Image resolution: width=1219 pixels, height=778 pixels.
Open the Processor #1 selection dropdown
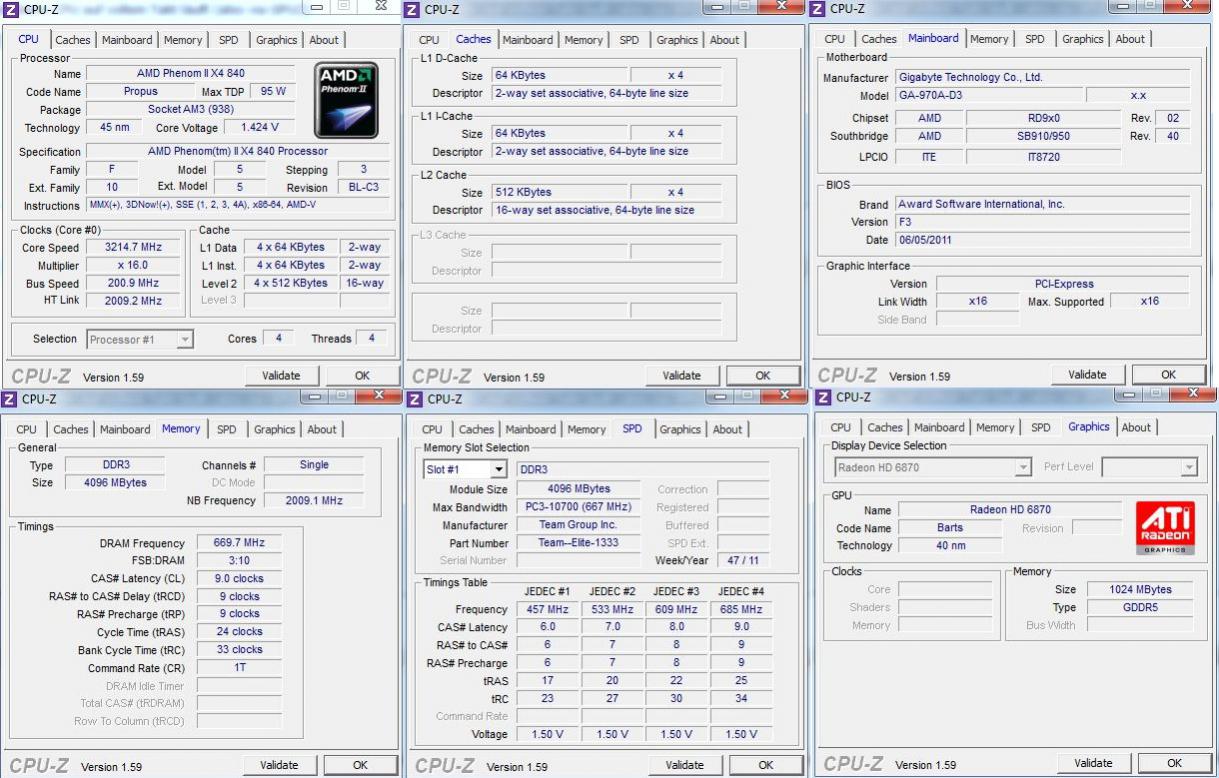tap(184, 340)
